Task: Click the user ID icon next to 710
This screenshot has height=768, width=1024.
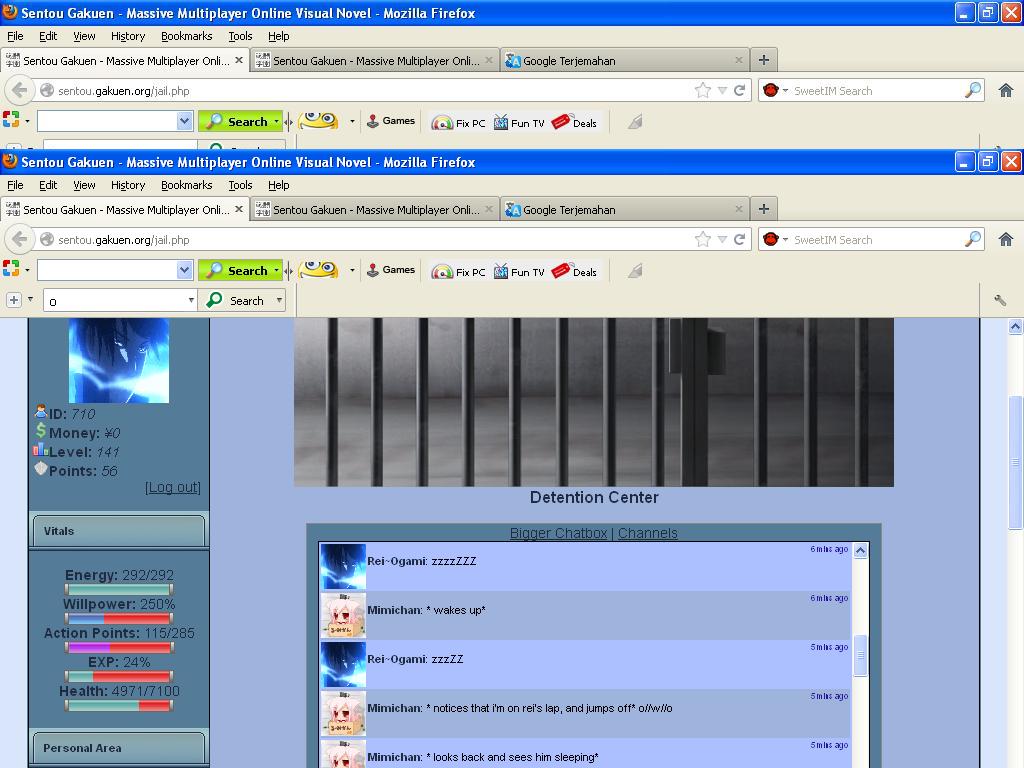Action: click(x=40, y=411)
